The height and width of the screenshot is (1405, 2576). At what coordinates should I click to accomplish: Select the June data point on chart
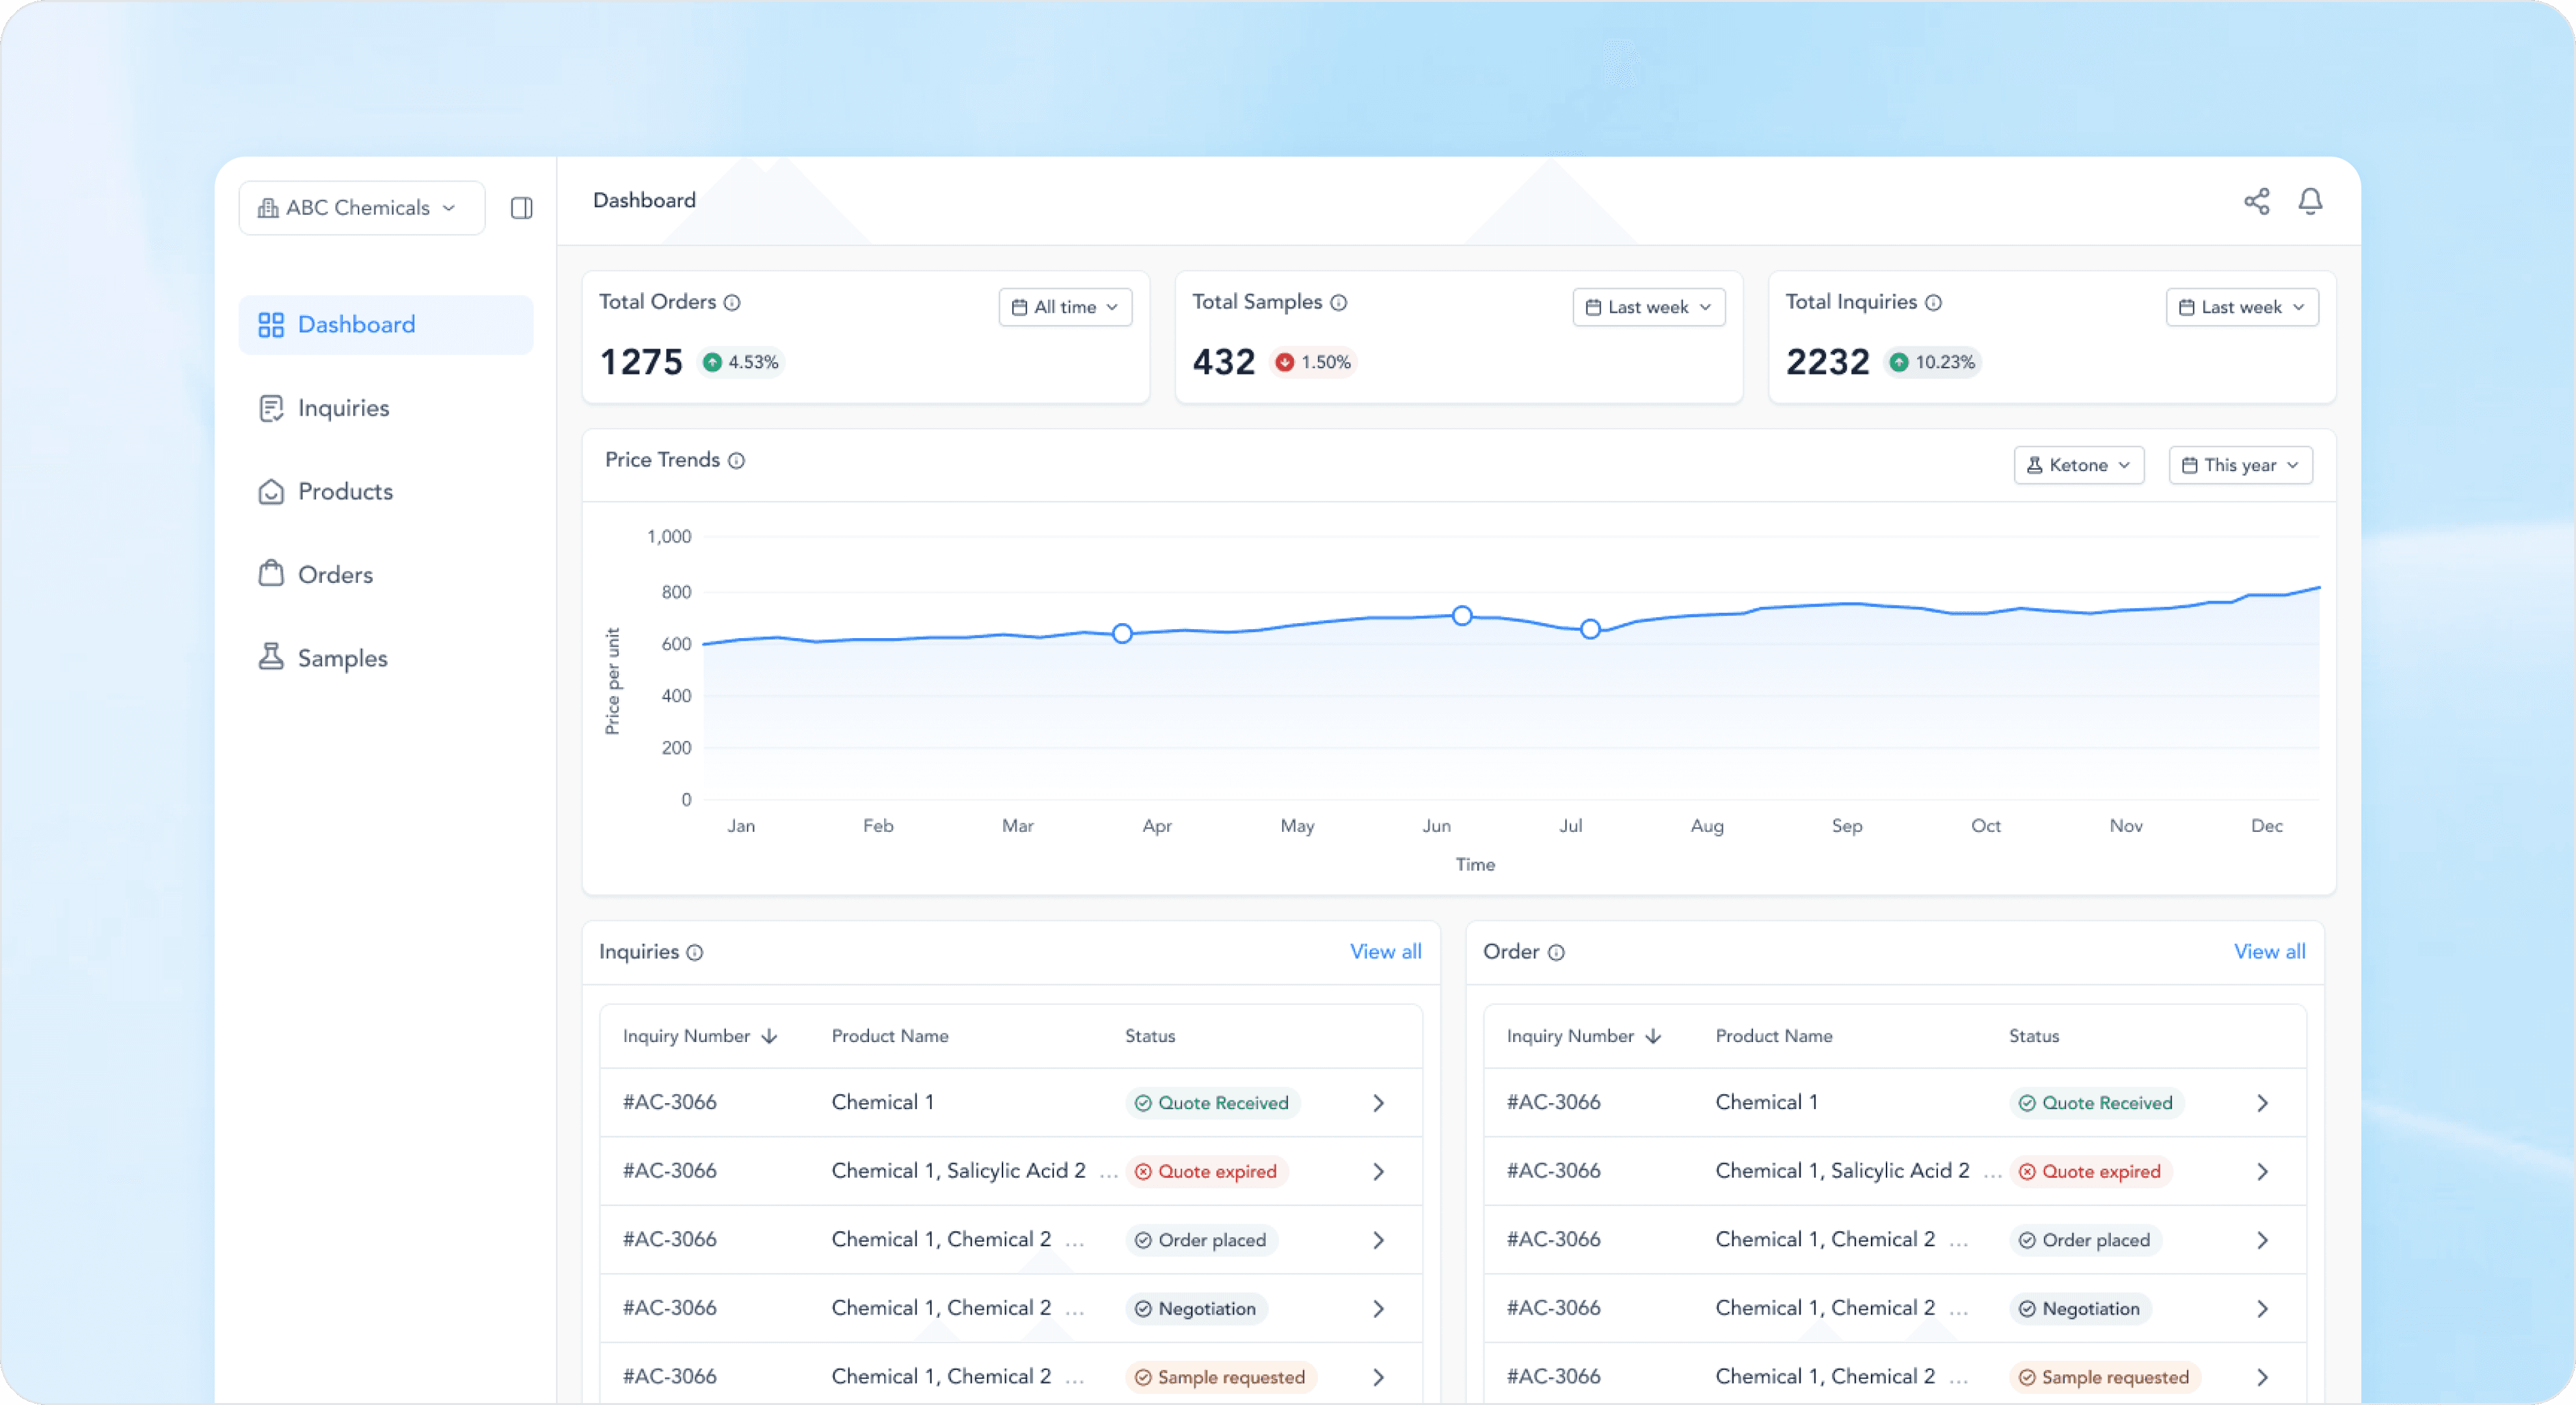[x=1462, y=616]
